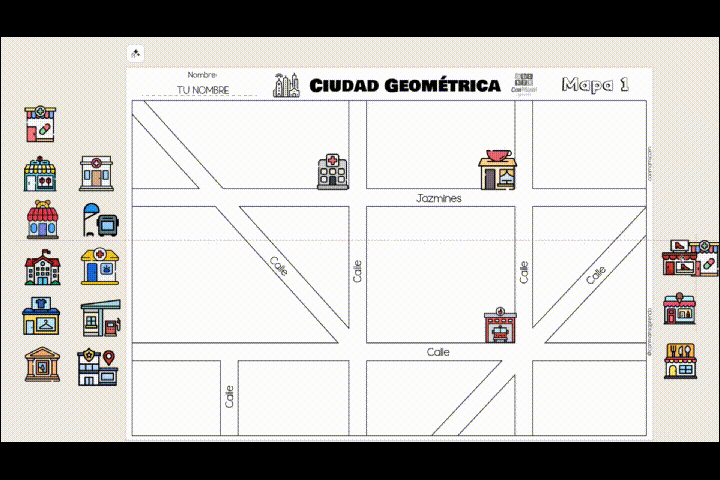Select the police station with location pin
Image resolution: width=720 pixels, height=480 pixels.
click(x=98, y=367)
